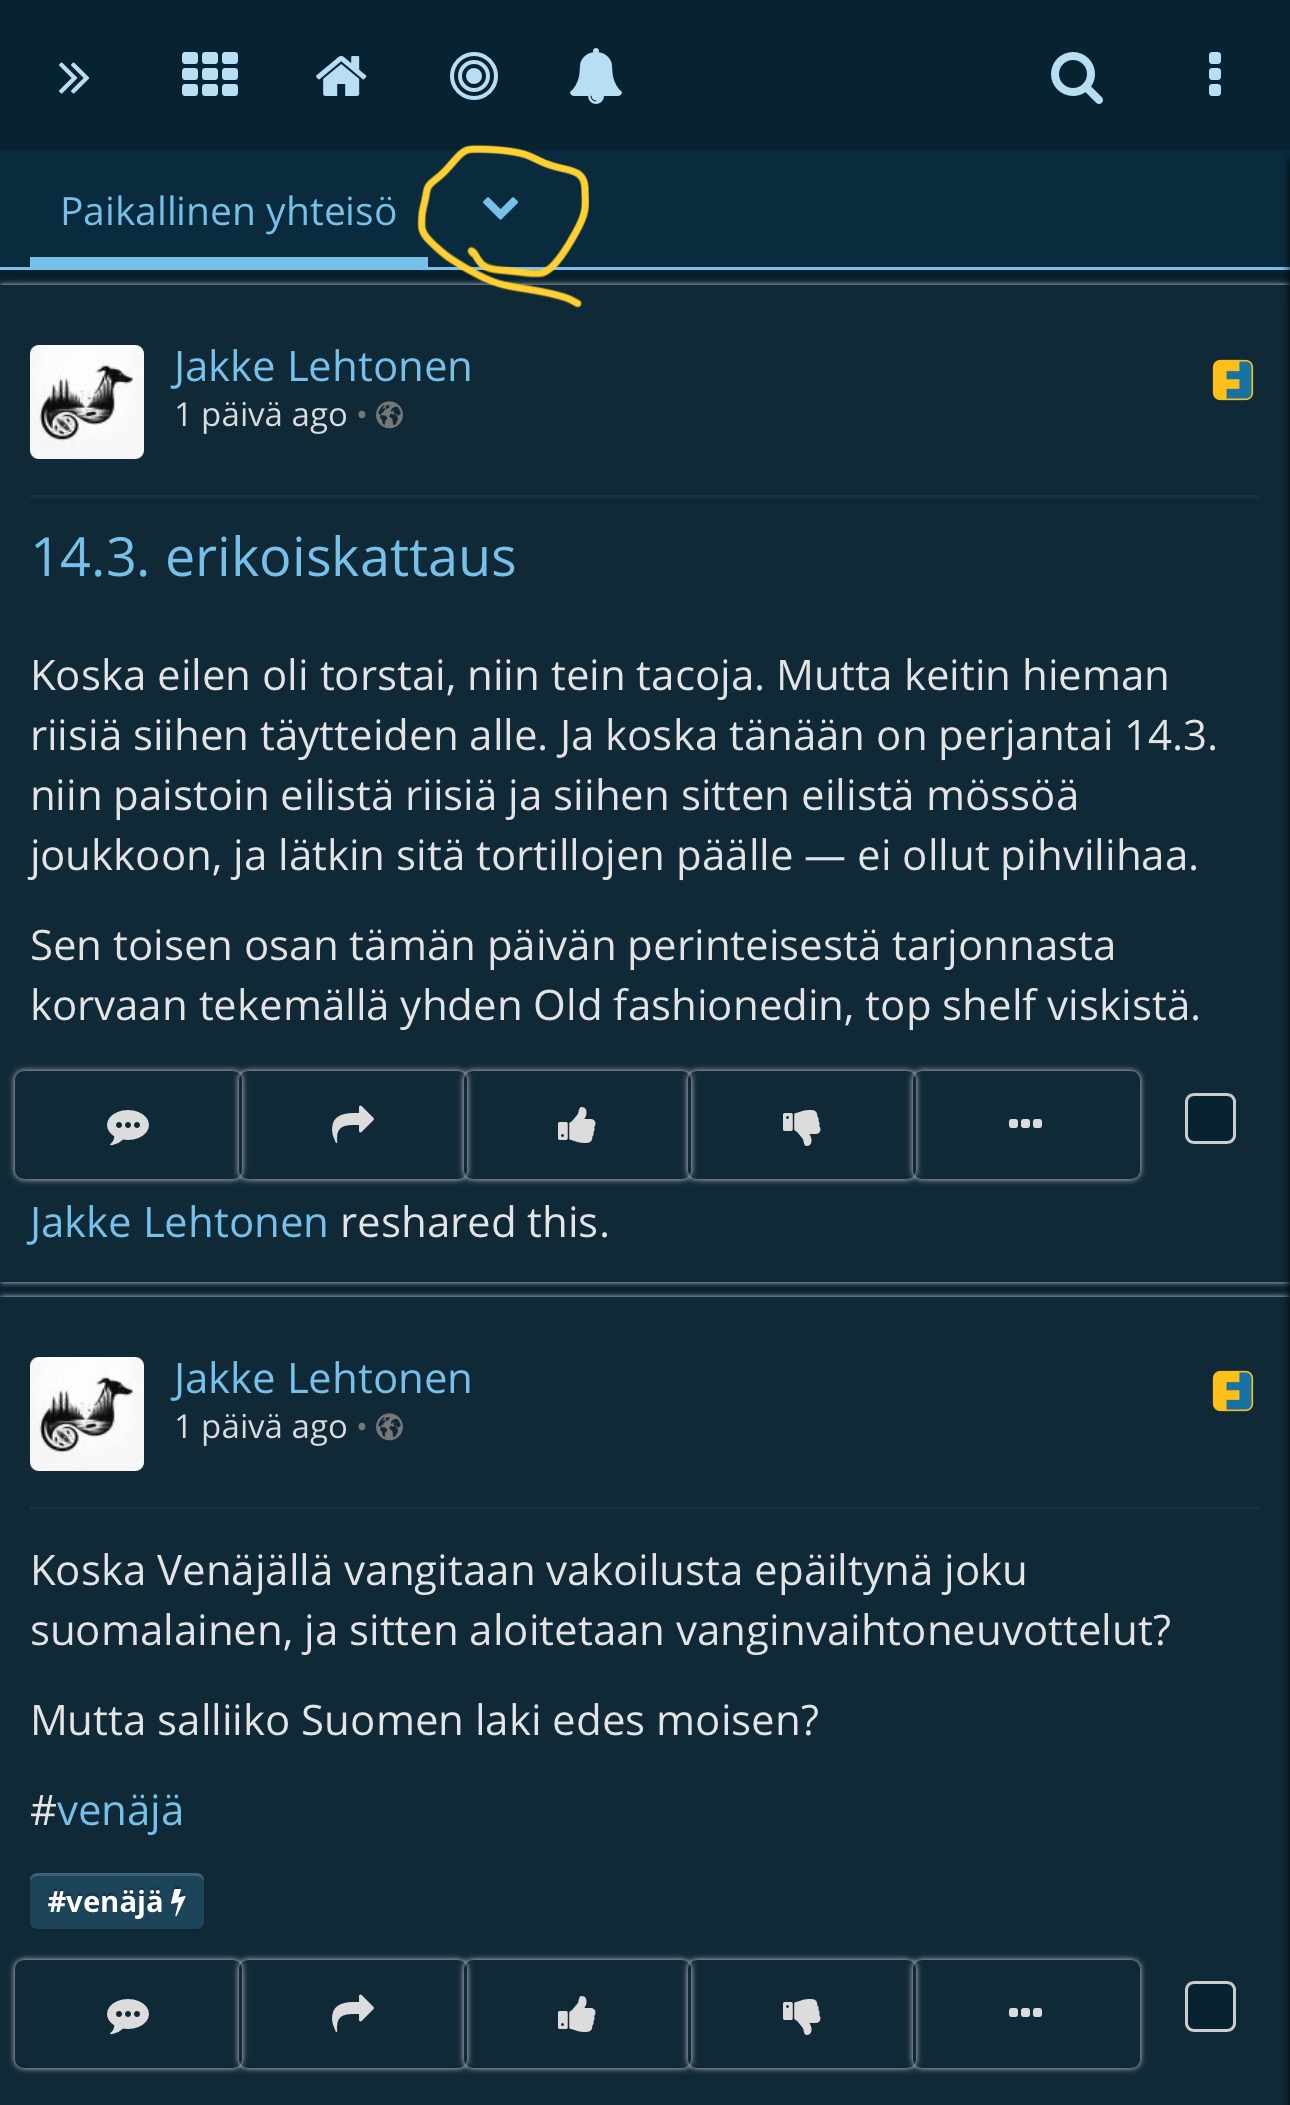Comment on the erikoiskattaus post
The width and height of the screenshot is (1290, 2105).
click(x=127, y=1125)
